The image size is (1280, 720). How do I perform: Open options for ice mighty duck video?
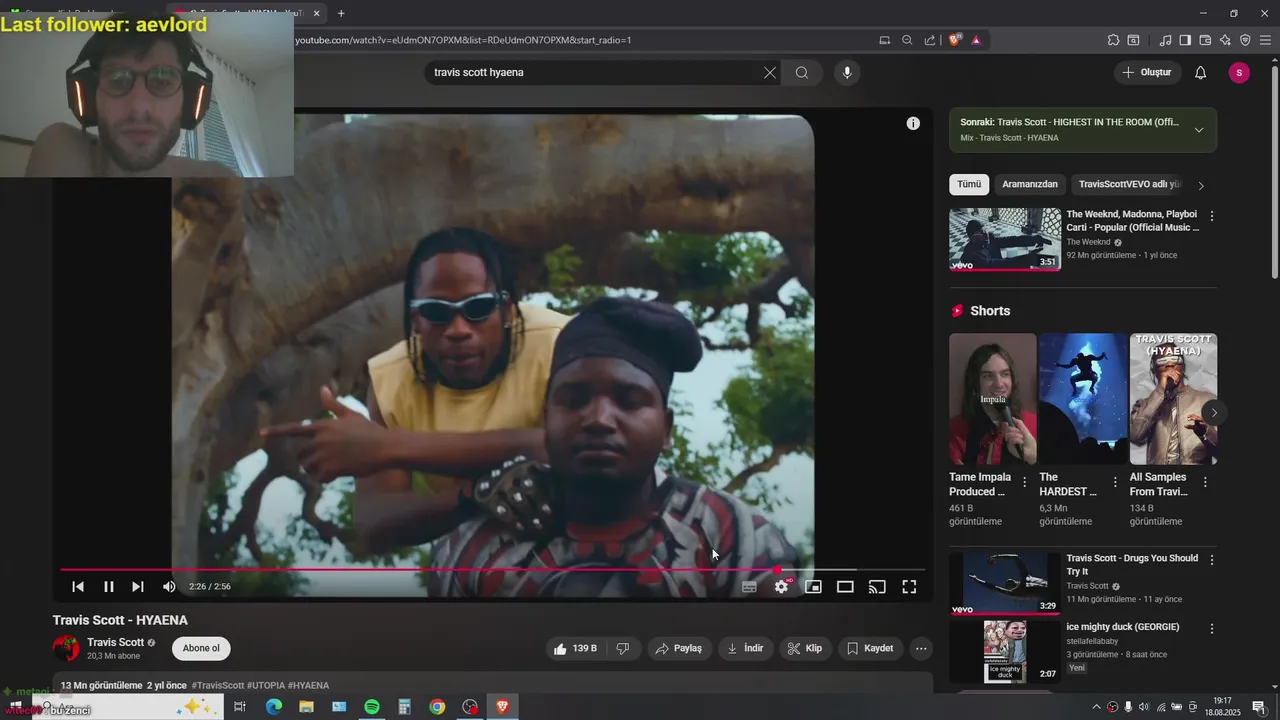click(1212, 629)
